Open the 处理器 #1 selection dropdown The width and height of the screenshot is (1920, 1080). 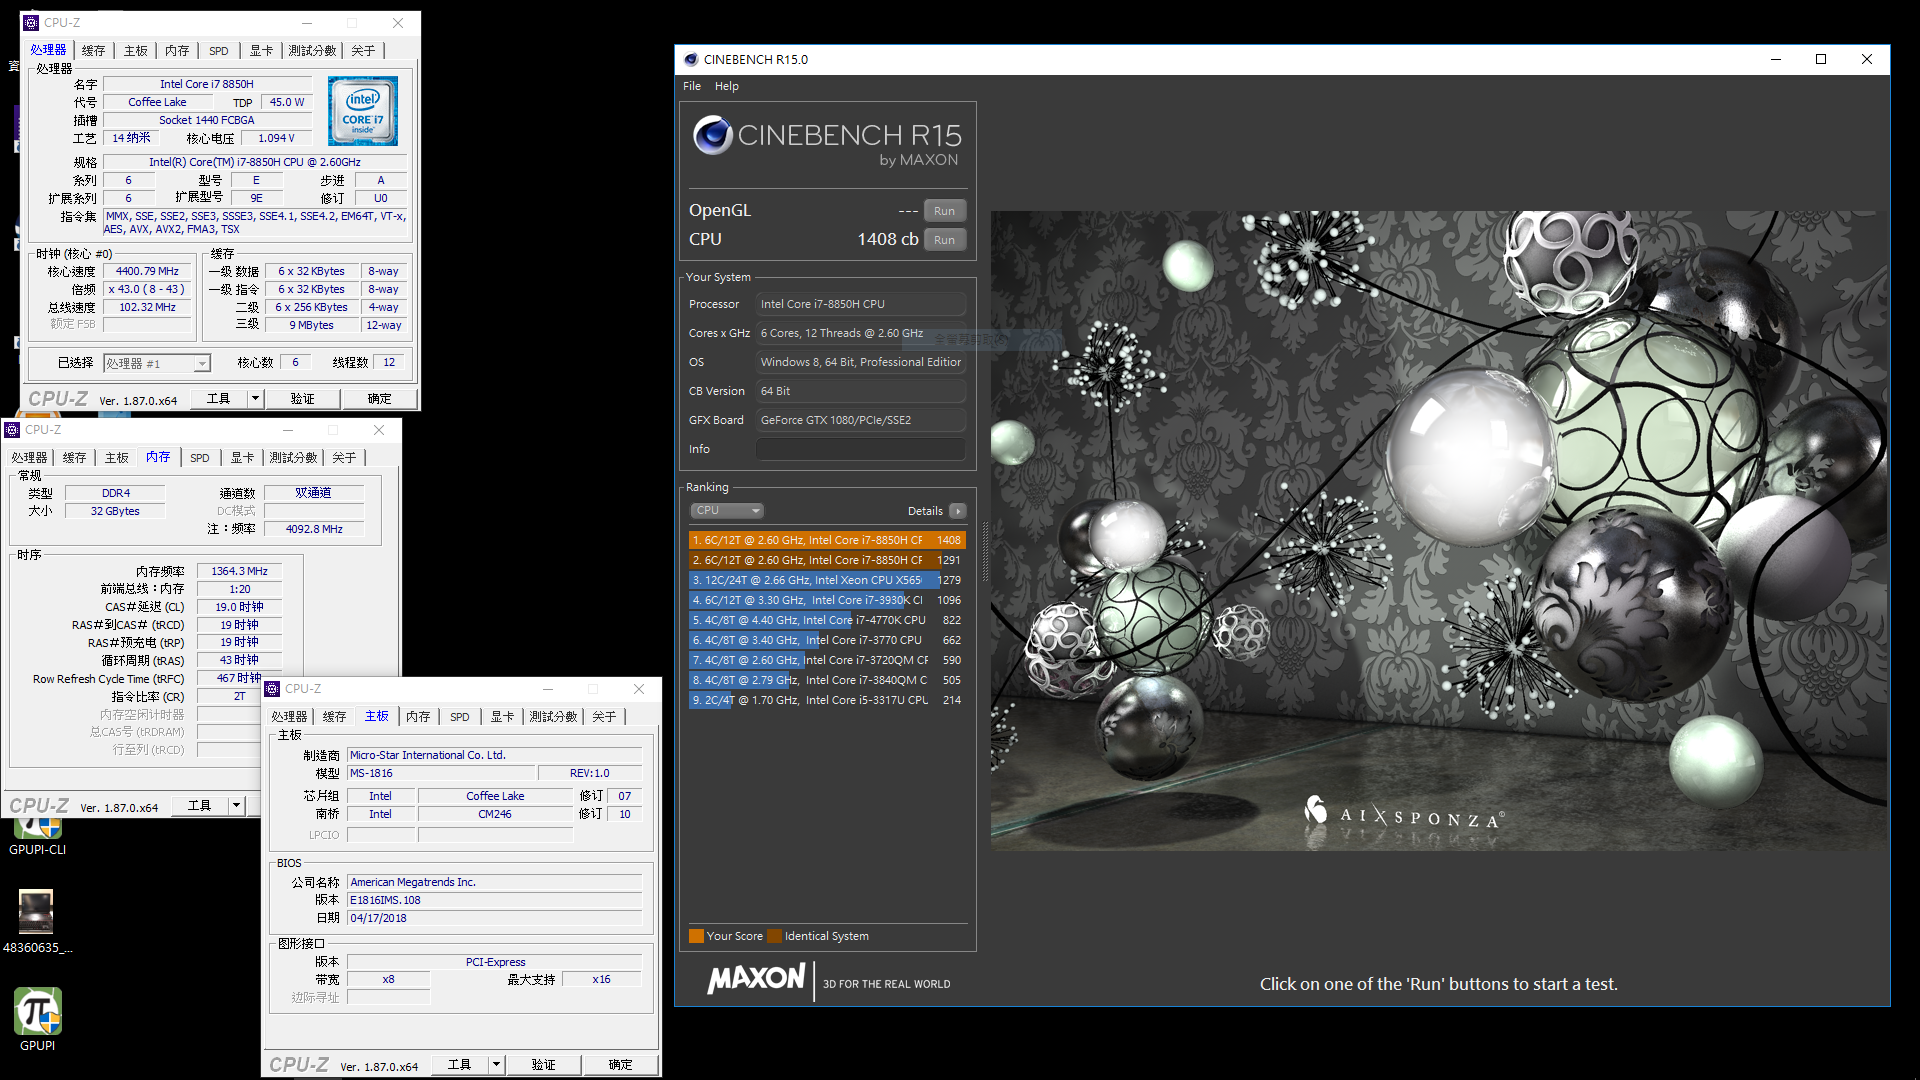click(157, 363)
